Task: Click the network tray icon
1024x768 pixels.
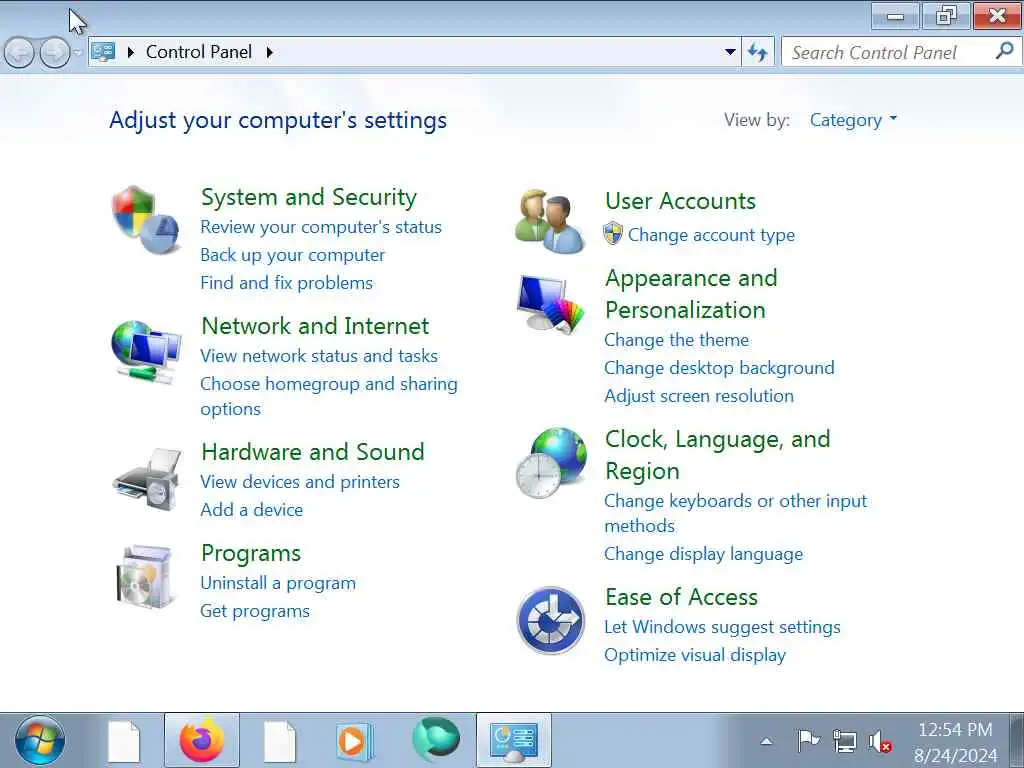Action: click(x=844, y=741)
